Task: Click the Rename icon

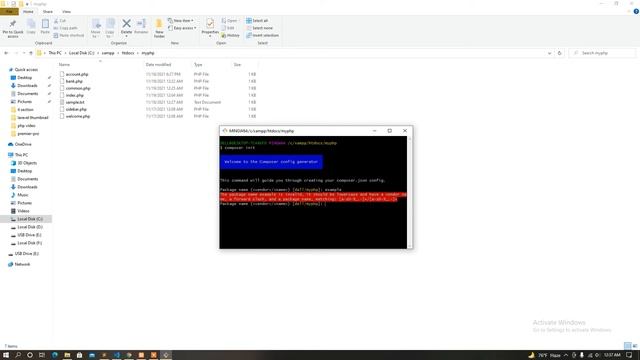Action: [141, 24]
